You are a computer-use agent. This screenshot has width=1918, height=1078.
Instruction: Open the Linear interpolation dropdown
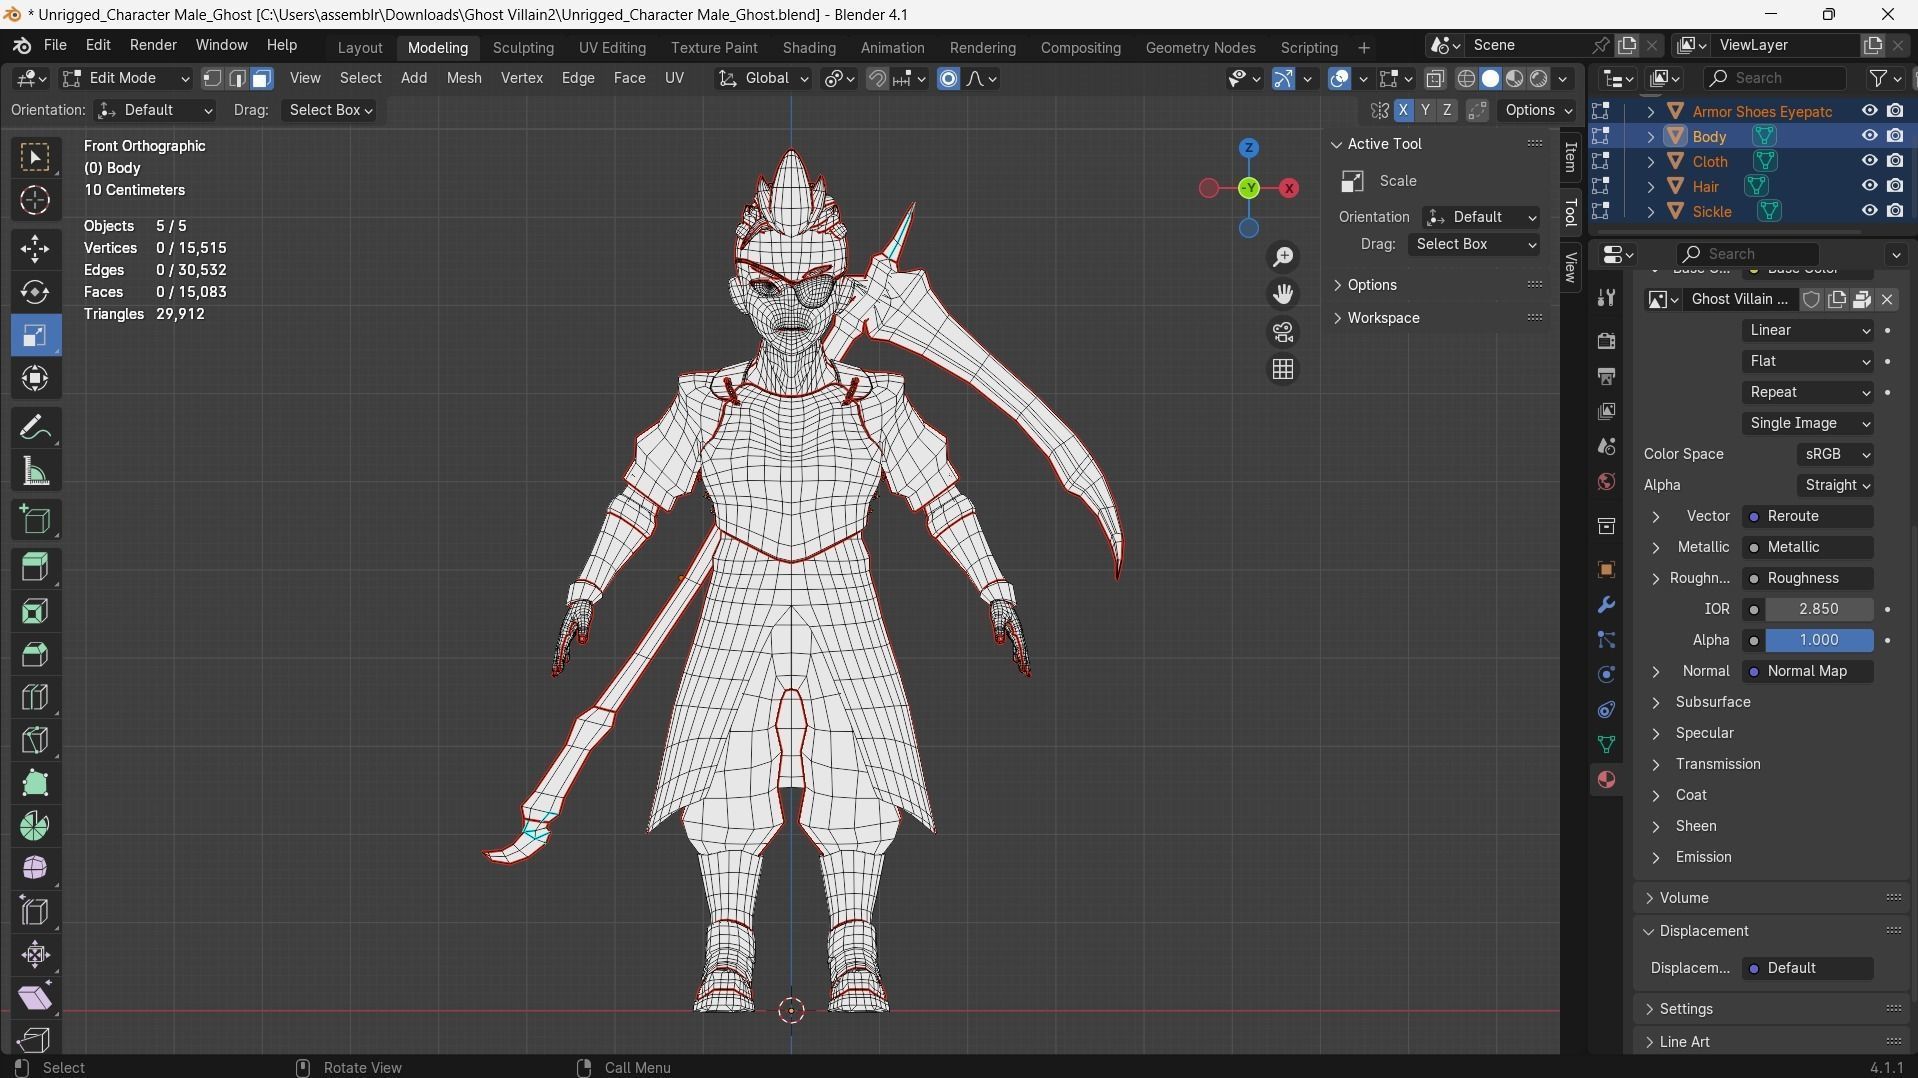coord(1808,330)
